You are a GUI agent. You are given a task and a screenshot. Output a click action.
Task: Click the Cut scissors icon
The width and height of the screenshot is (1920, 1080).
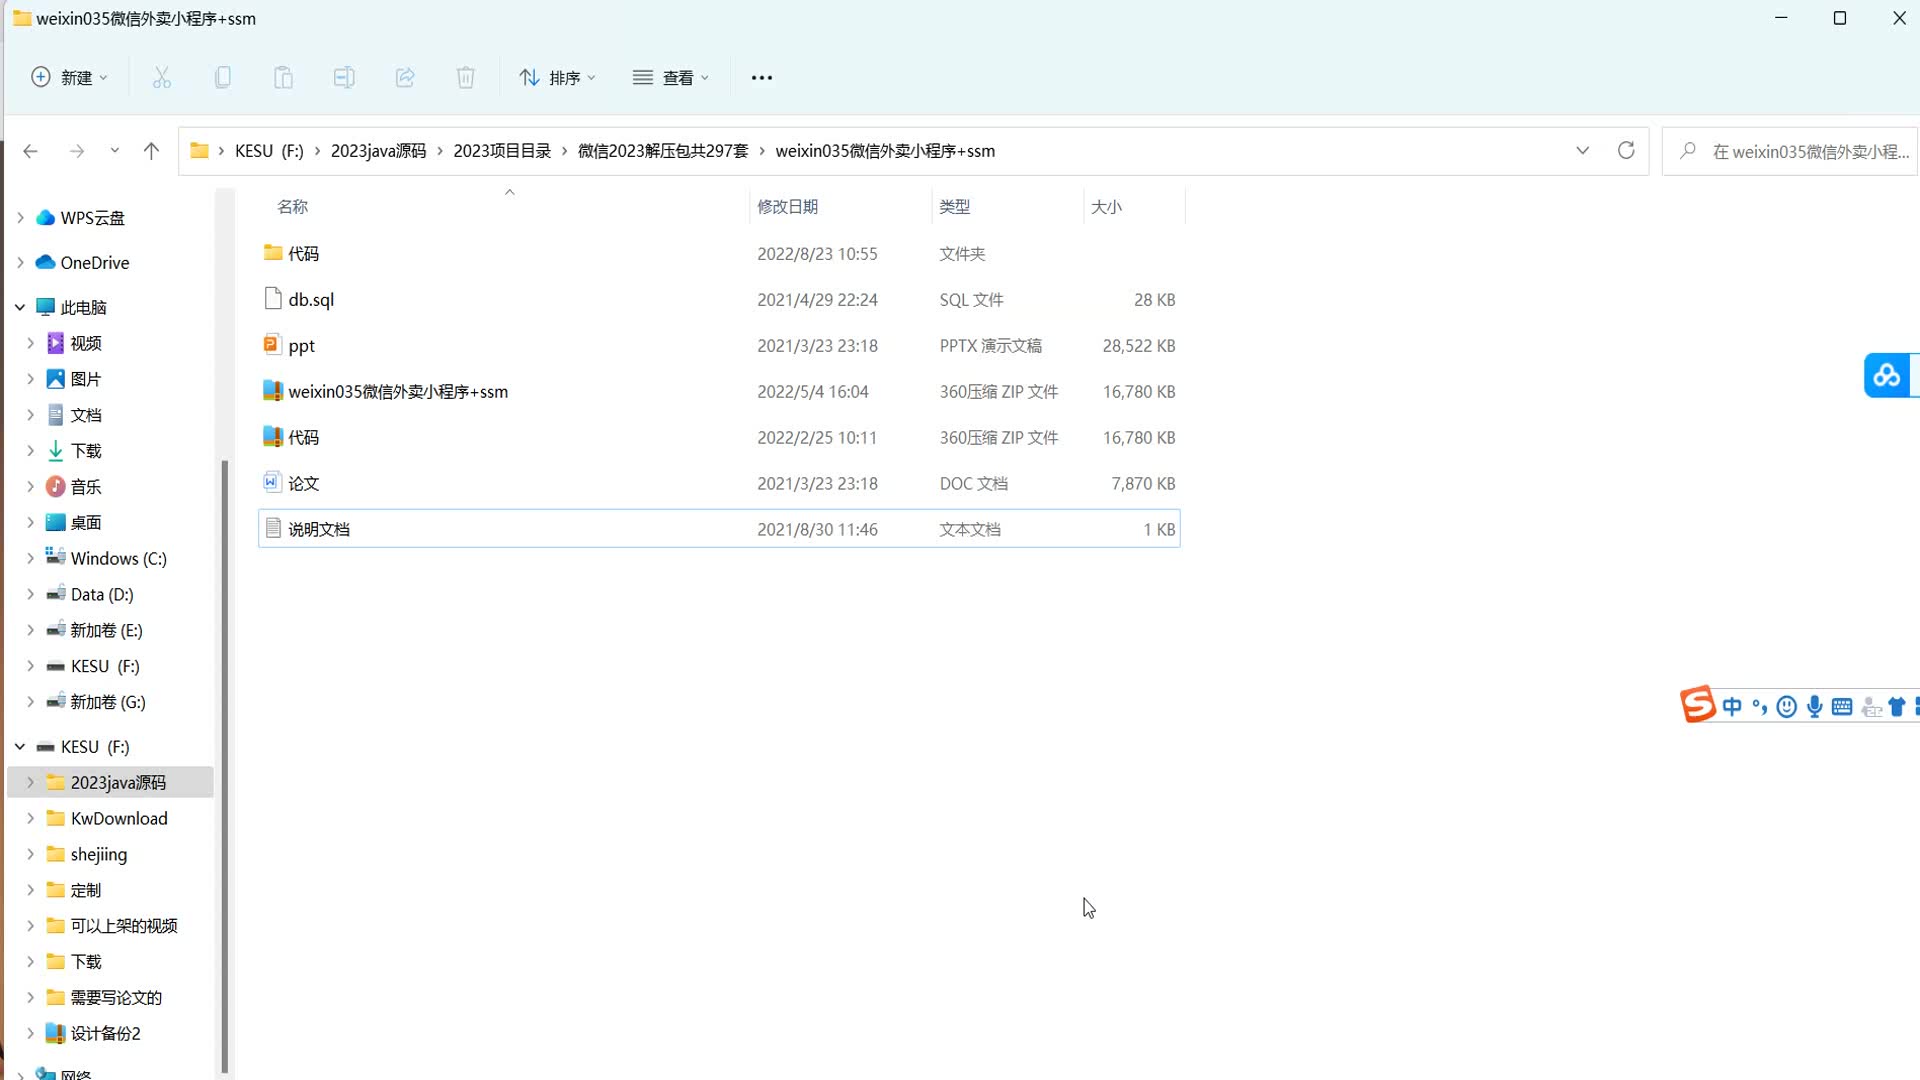(161, 78)
